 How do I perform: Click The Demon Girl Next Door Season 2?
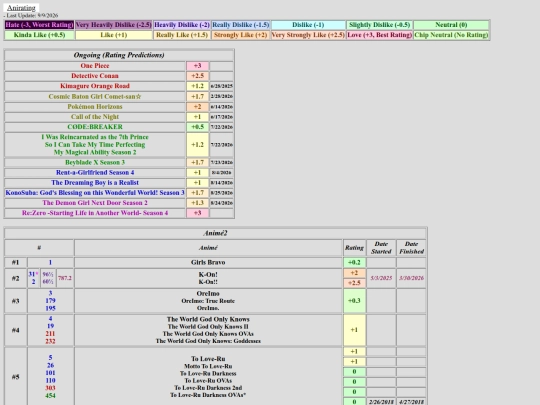95,203
